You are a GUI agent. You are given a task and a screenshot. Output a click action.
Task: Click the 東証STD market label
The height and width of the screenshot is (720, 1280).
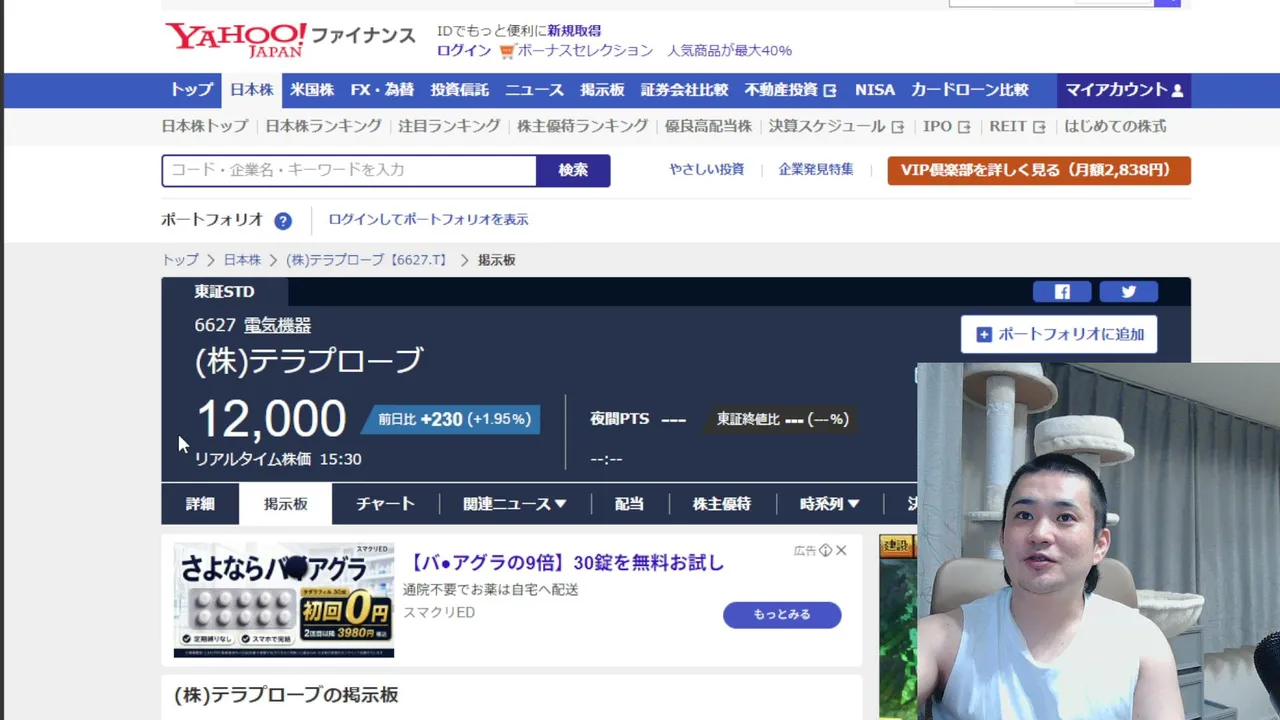(x=224, y=292)
